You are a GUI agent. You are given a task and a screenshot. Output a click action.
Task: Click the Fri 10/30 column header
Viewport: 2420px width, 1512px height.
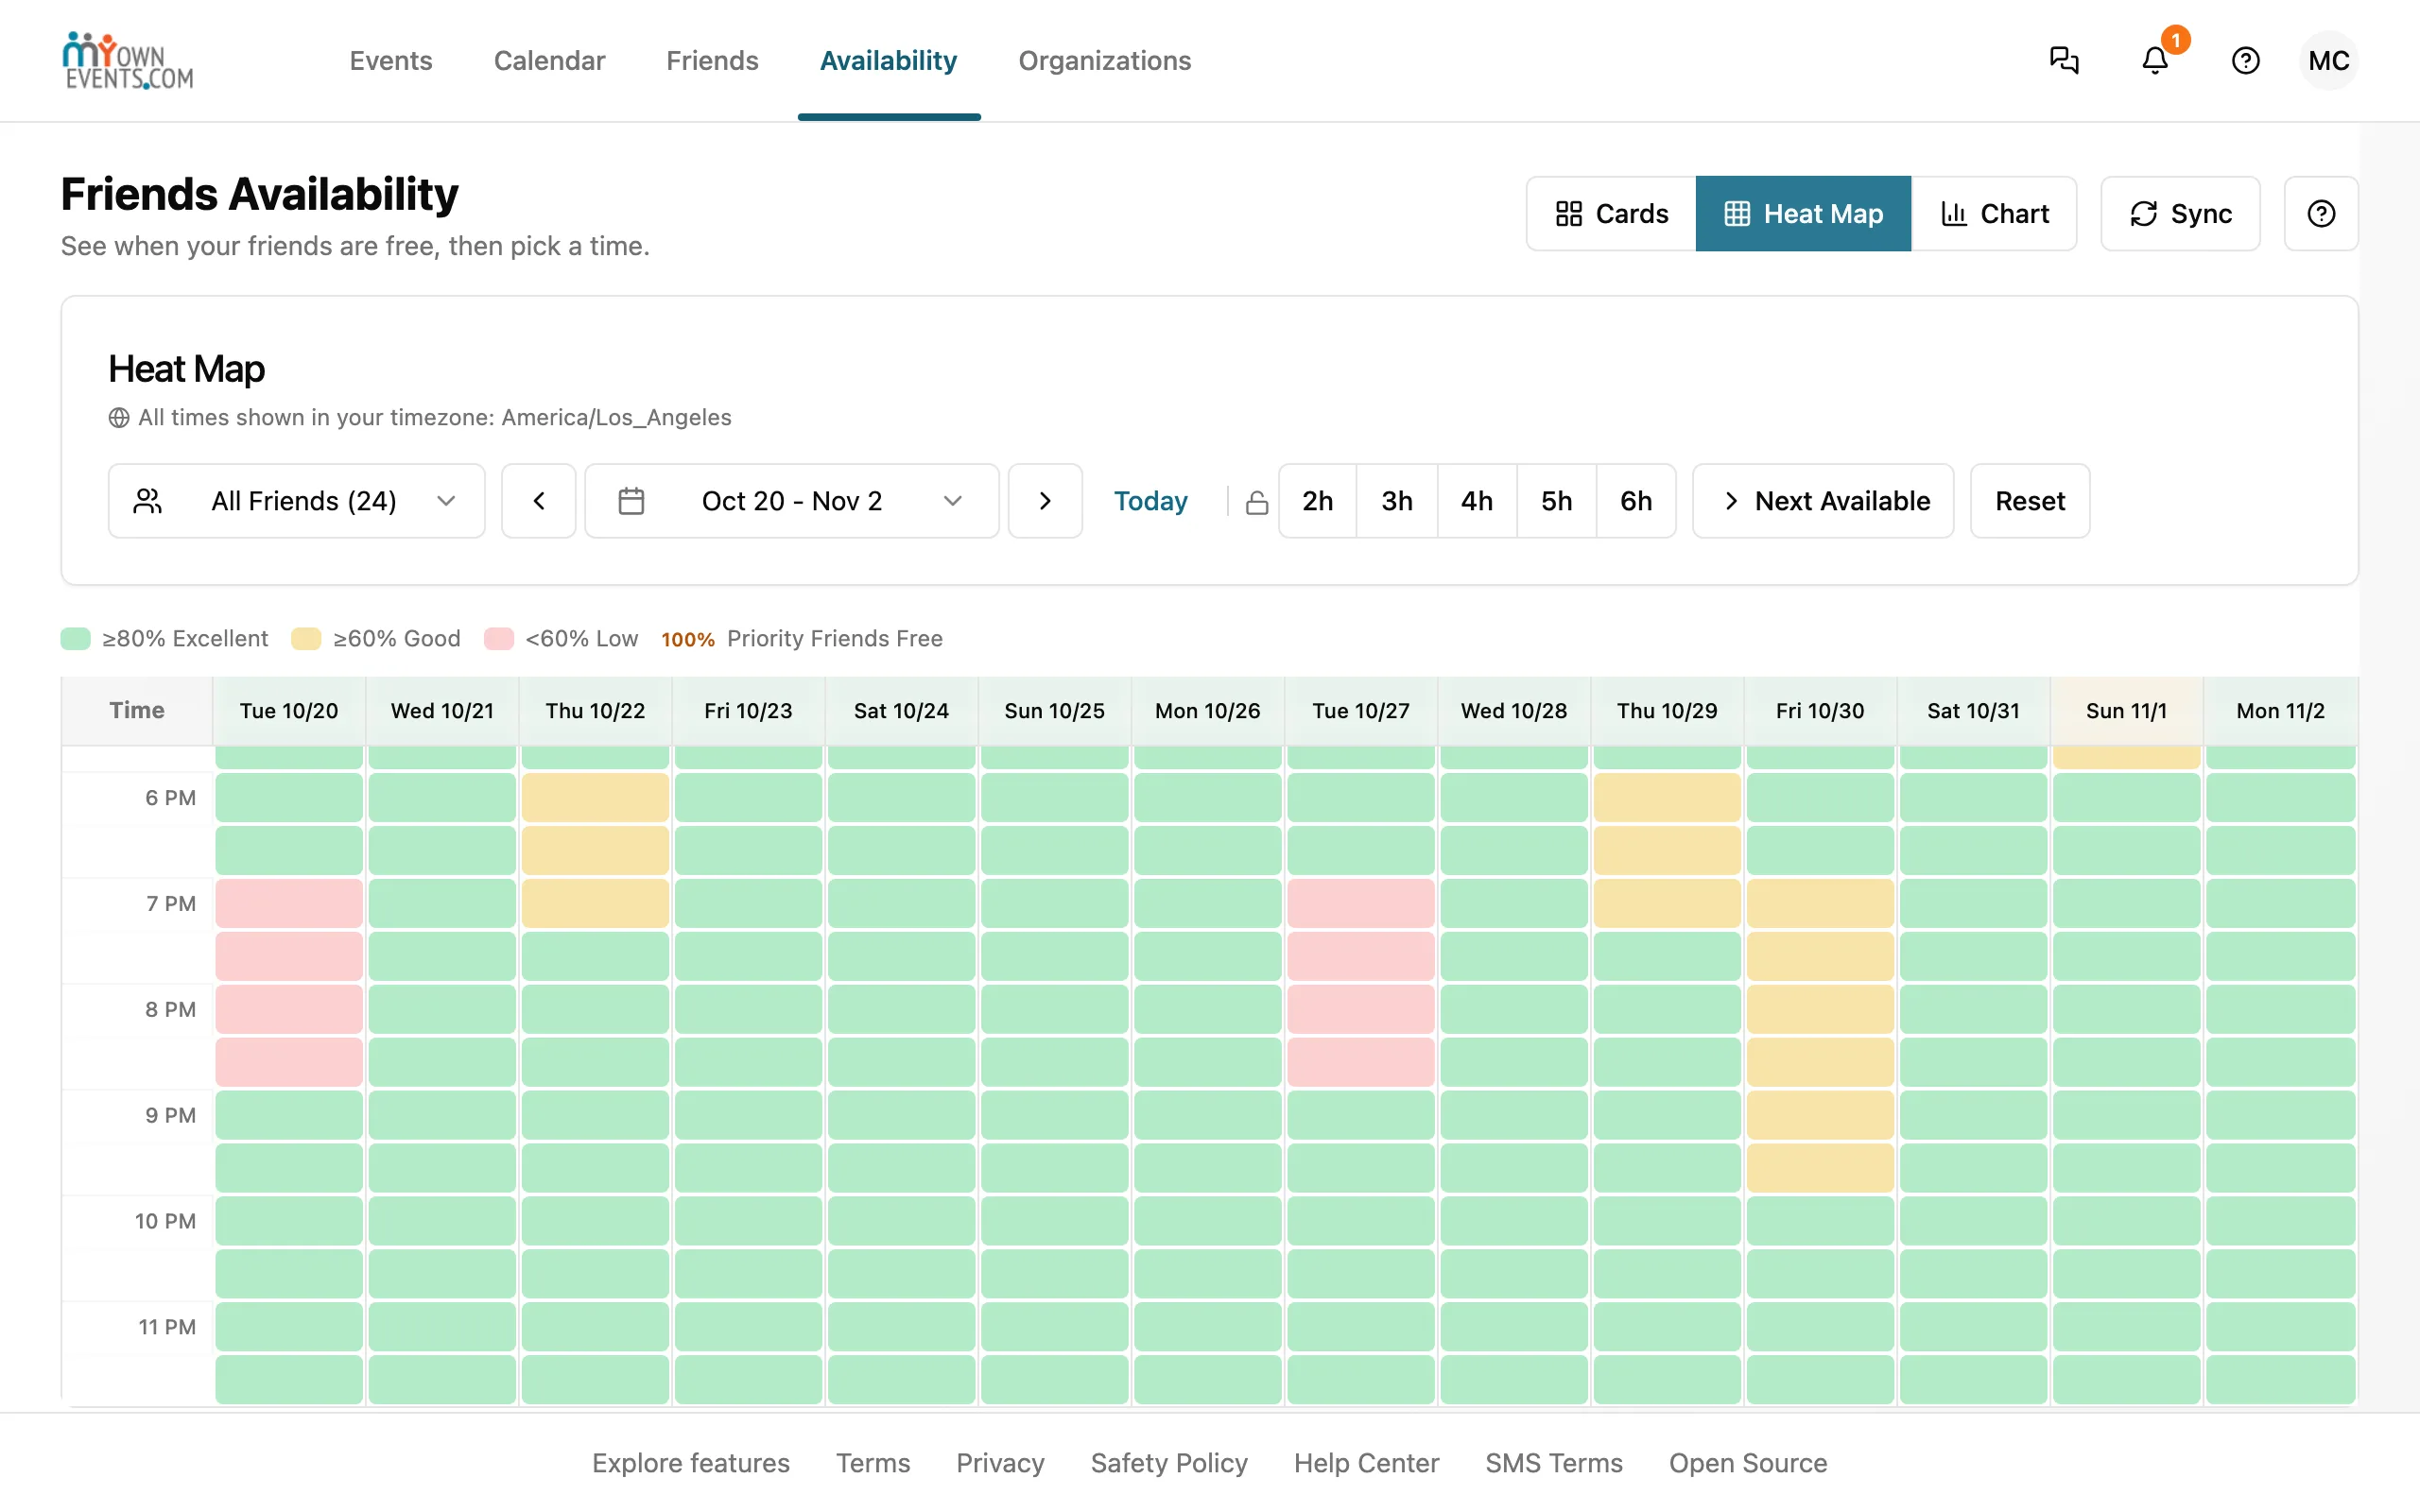[x=1820, y=711]
